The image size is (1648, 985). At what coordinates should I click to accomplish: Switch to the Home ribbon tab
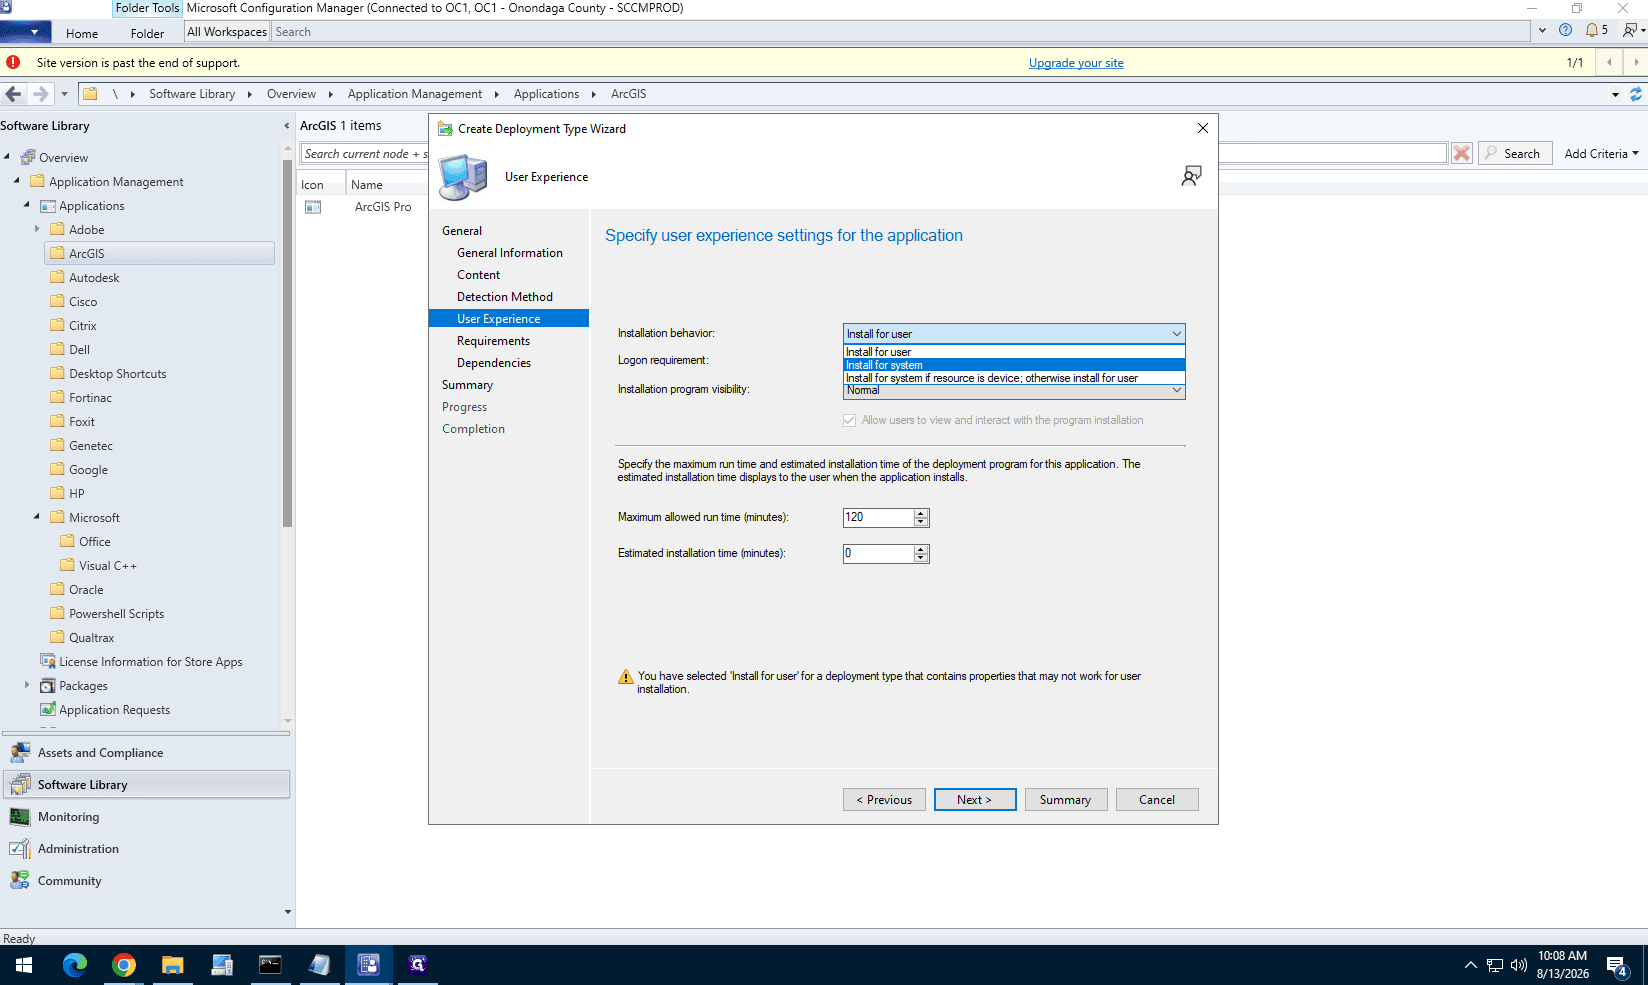click(x=82, y=33)
